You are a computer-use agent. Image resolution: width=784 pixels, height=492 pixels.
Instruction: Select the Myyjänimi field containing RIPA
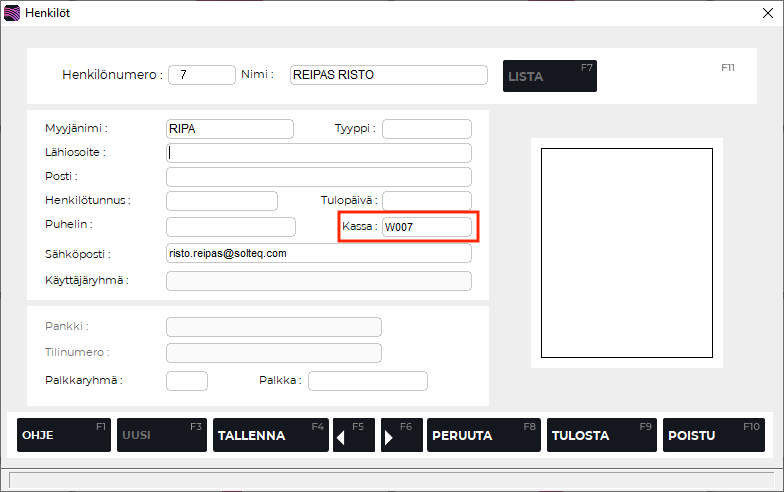tap(229, 128)
